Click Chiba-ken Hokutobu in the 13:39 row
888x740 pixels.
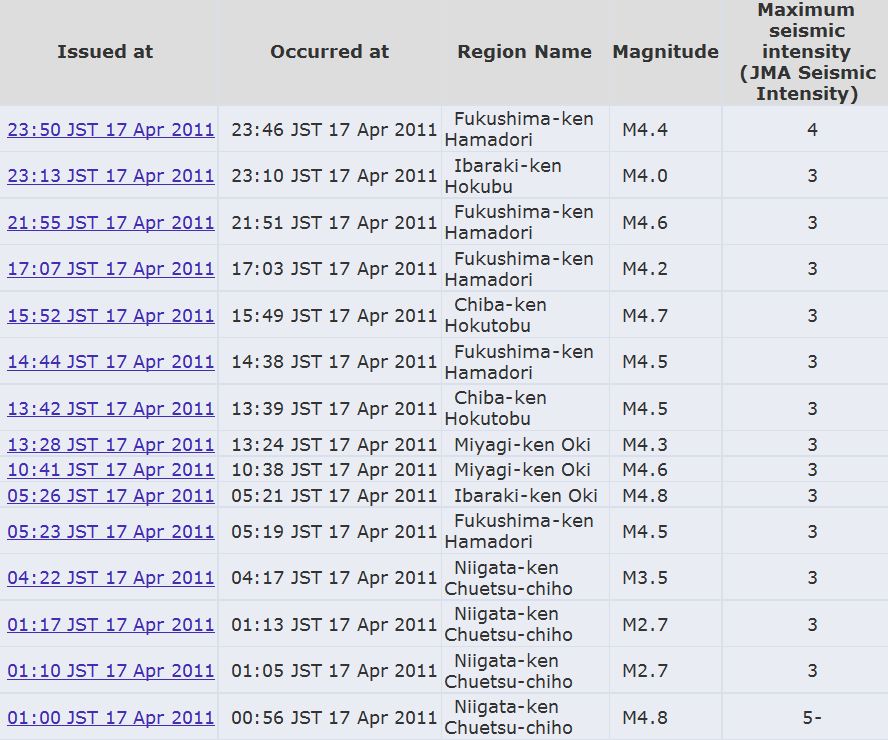[x=496, y=408]
